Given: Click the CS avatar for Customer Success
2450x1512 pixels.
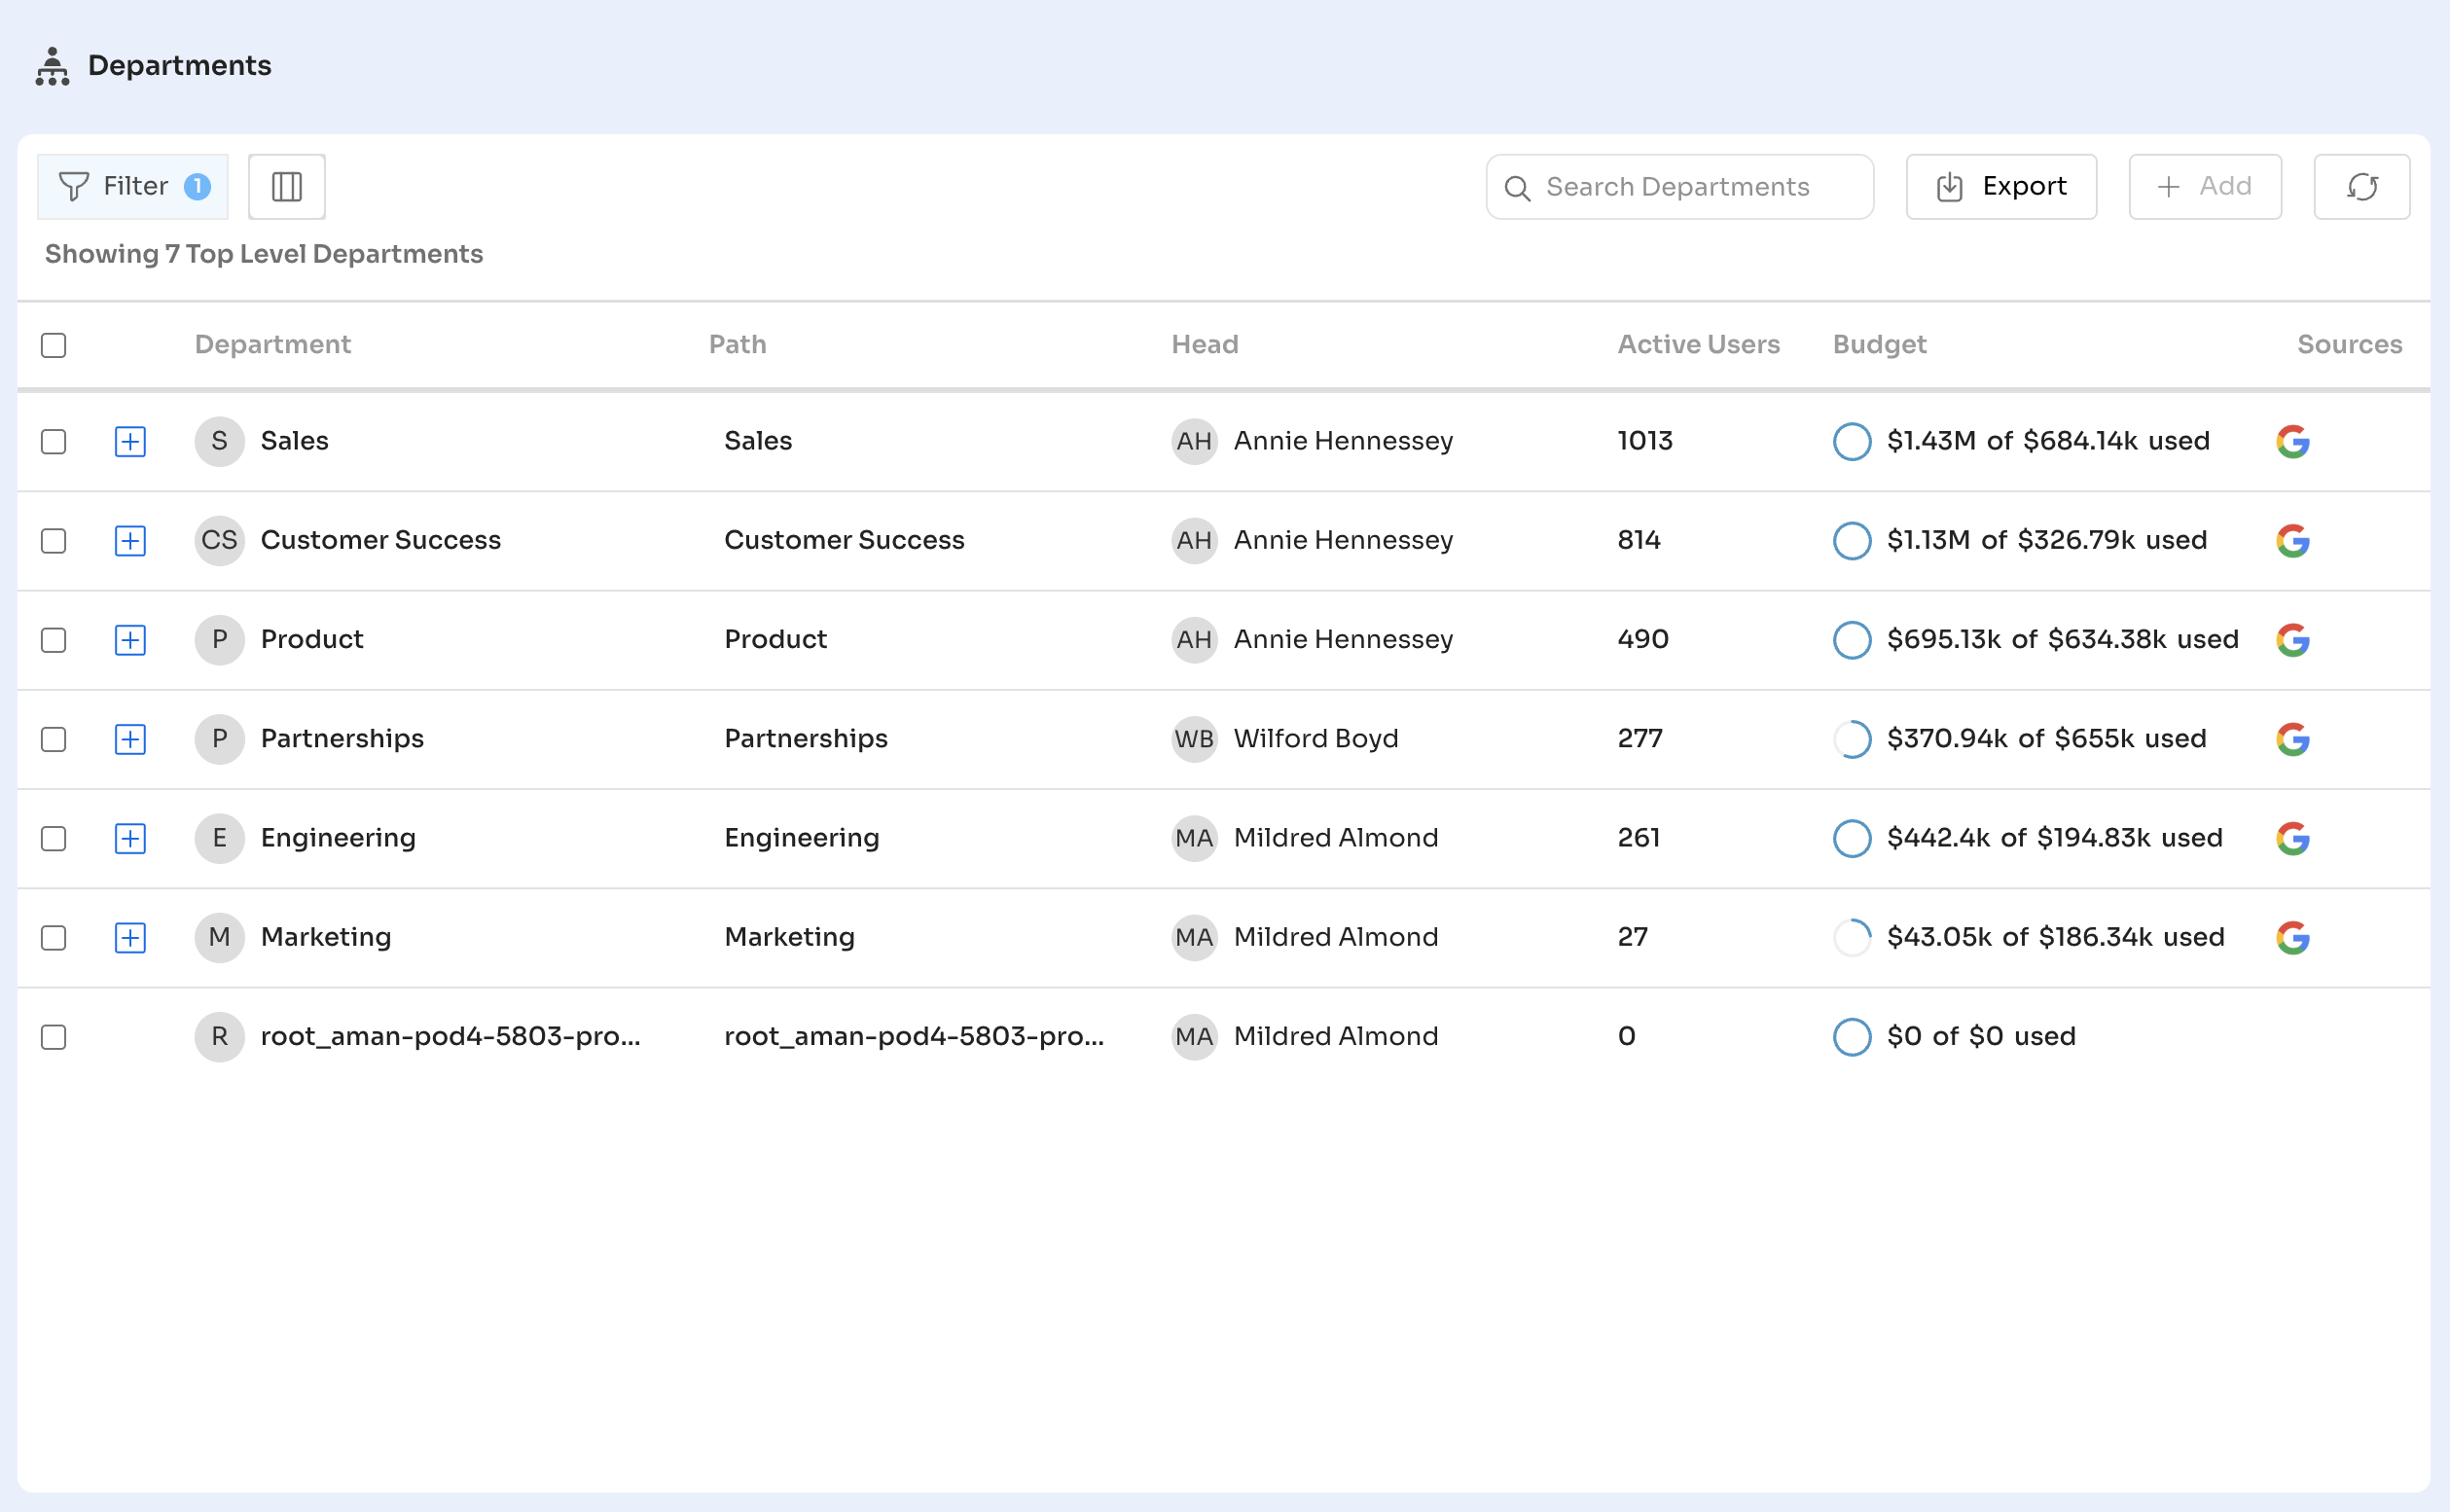Looking at the screenshot, I should coord(219,541).
